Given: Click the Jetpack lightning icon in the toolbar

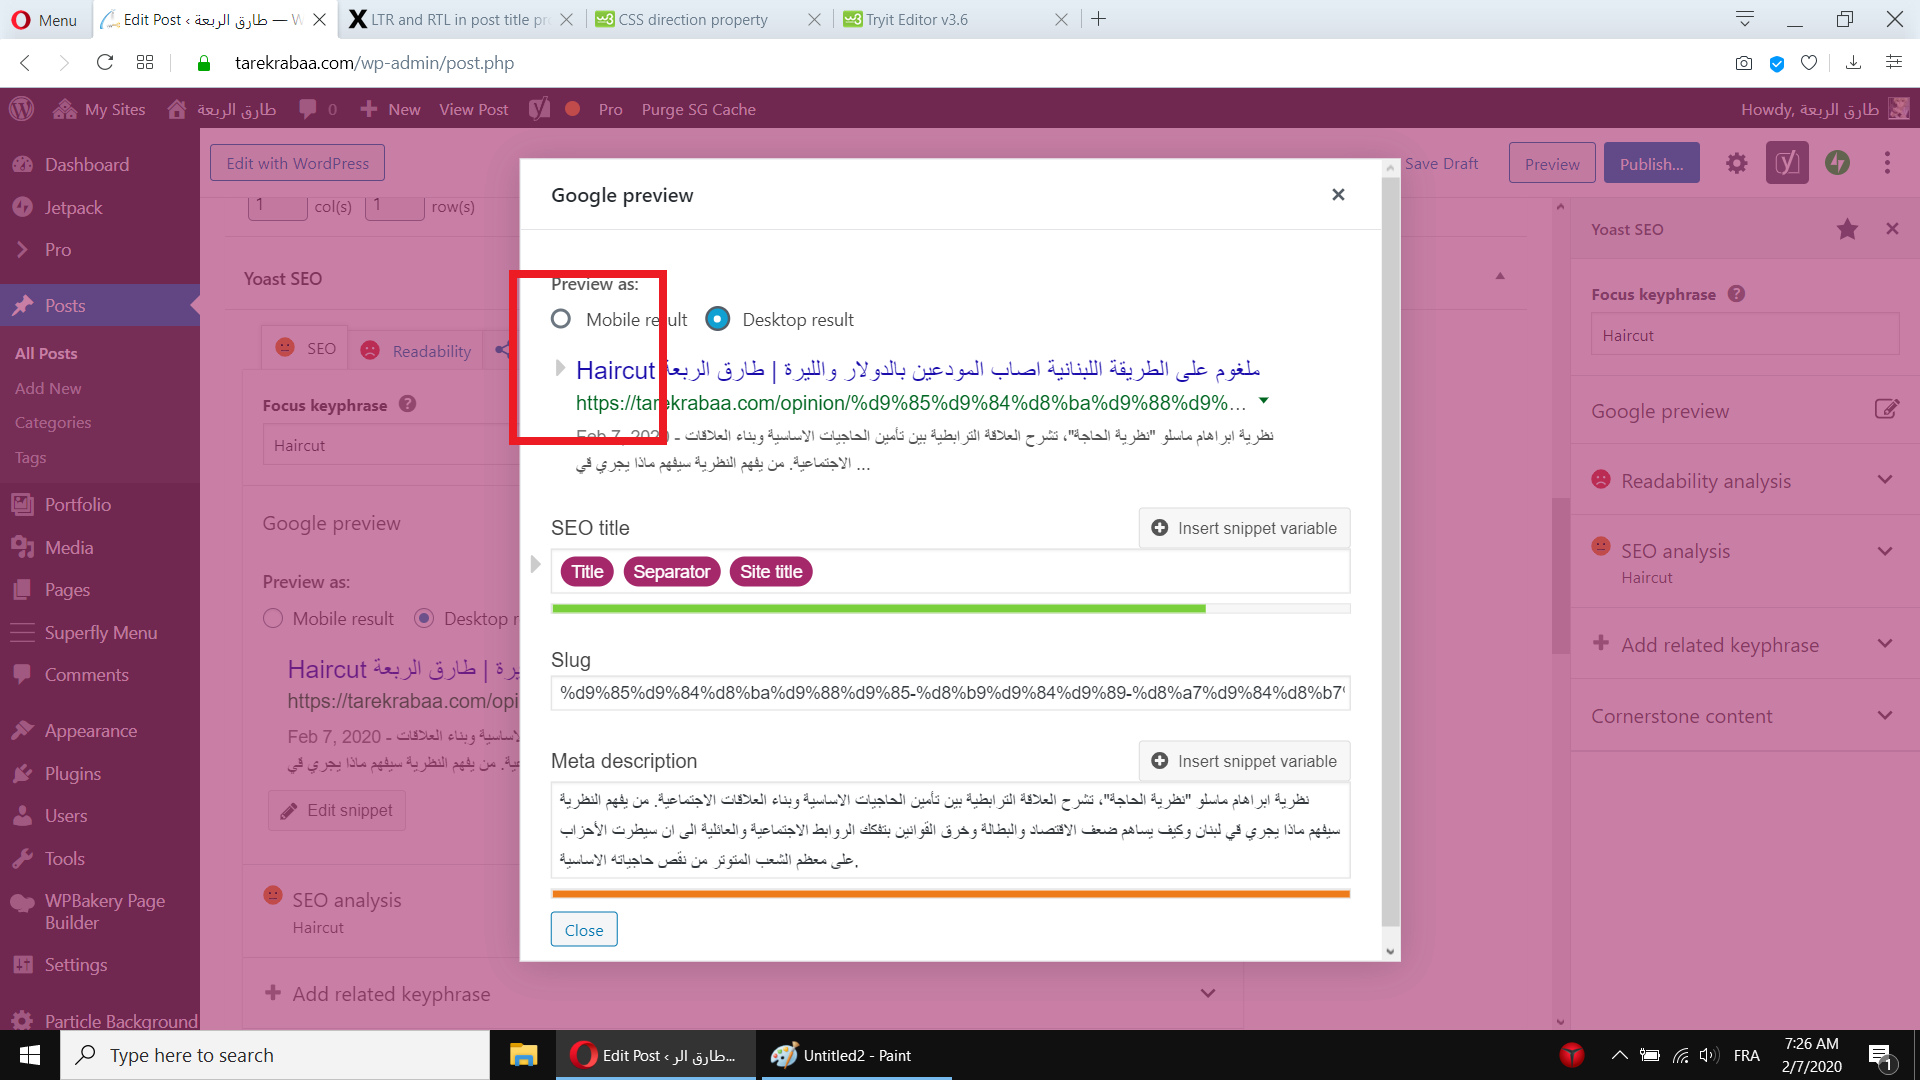Looking at the screenshot, I should [1837, 163].
